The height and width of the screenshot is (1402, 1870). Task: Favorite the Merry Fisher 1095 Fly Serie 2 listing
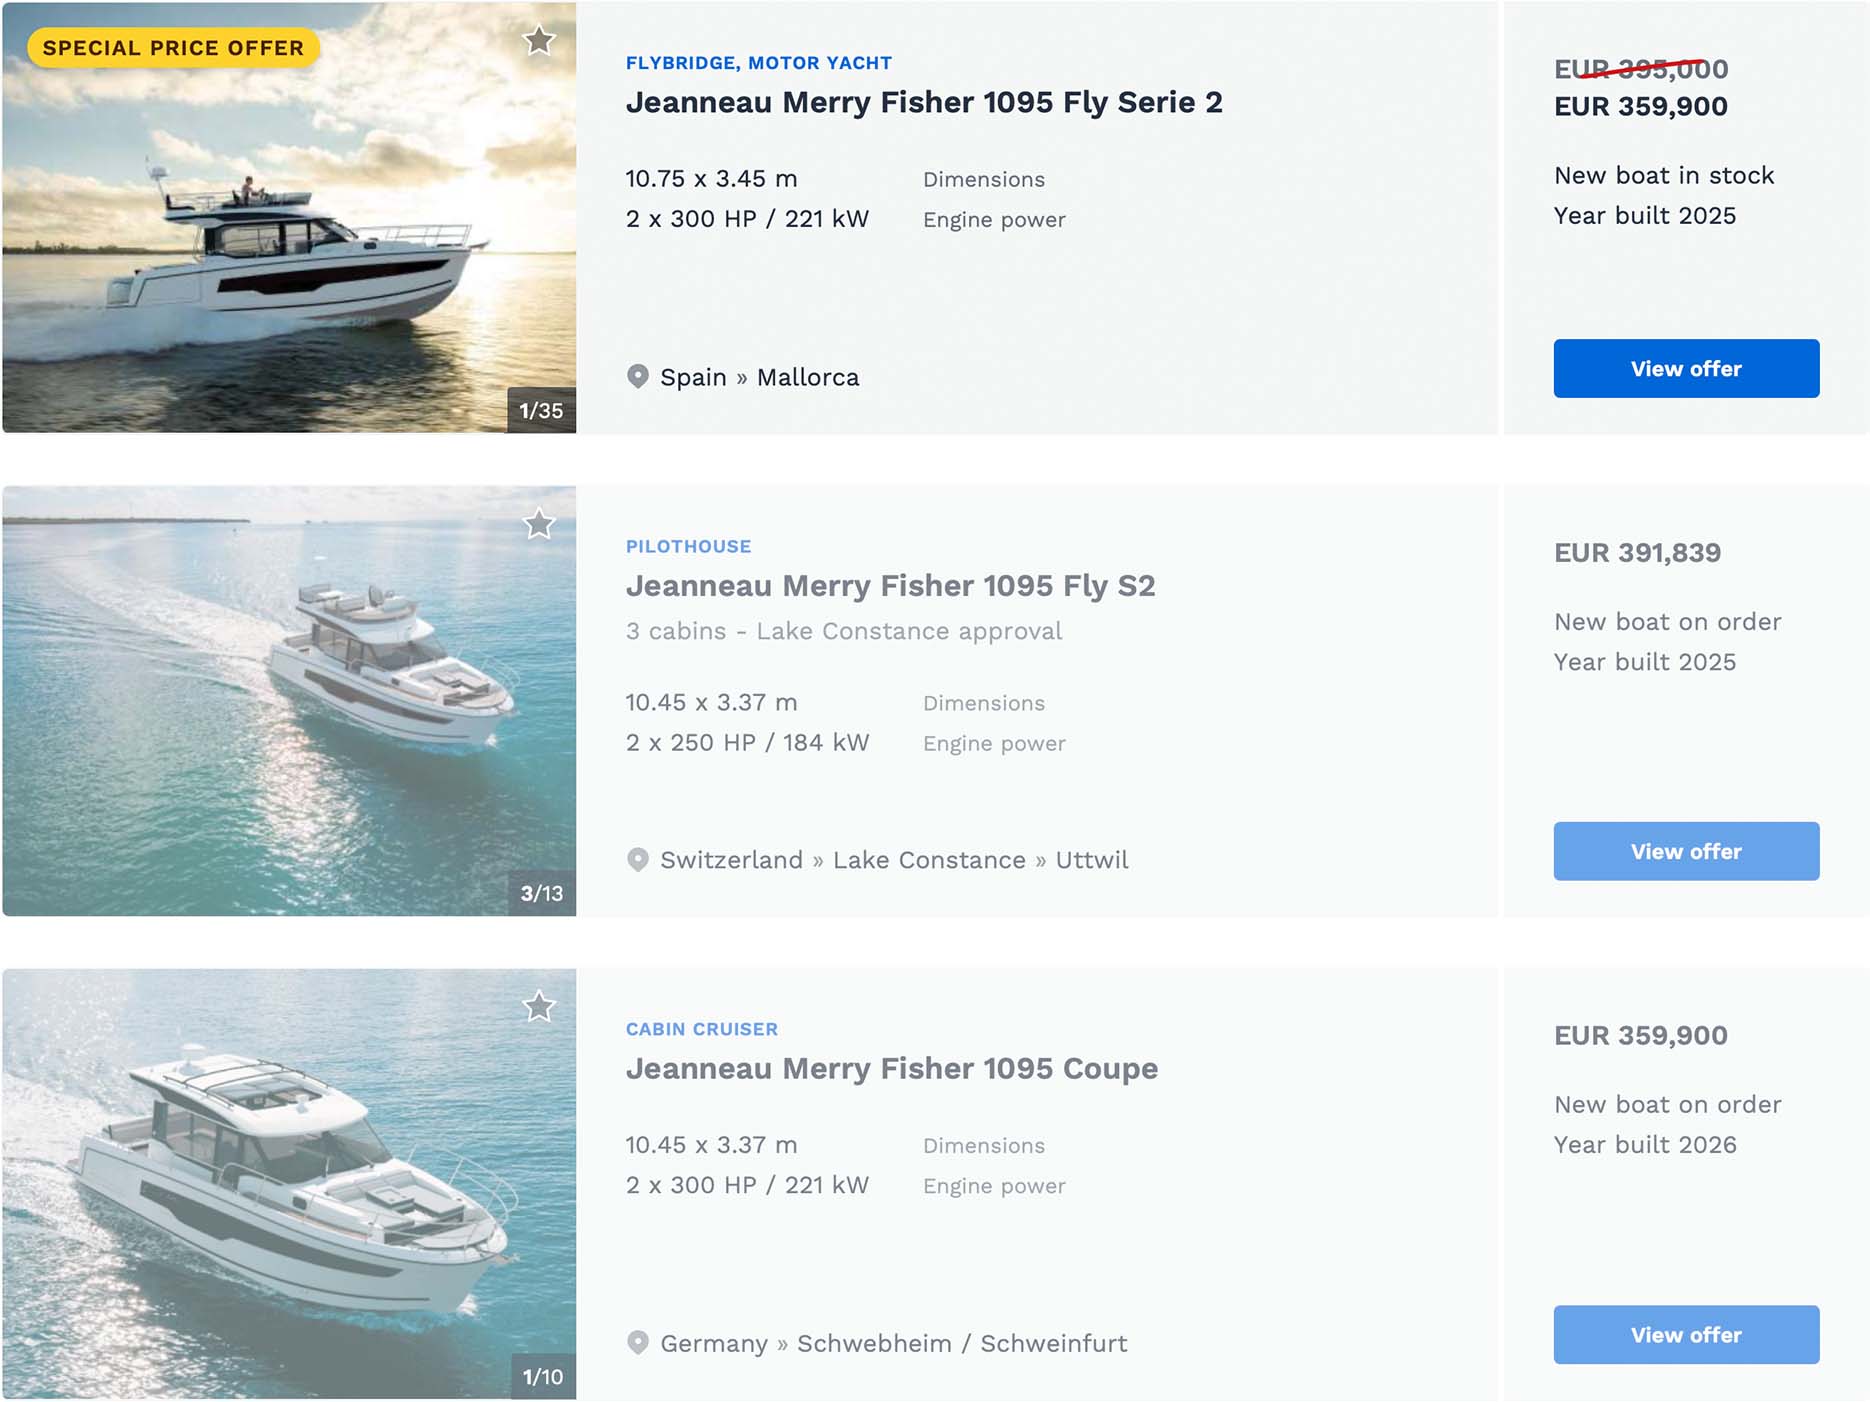[539, 41]
